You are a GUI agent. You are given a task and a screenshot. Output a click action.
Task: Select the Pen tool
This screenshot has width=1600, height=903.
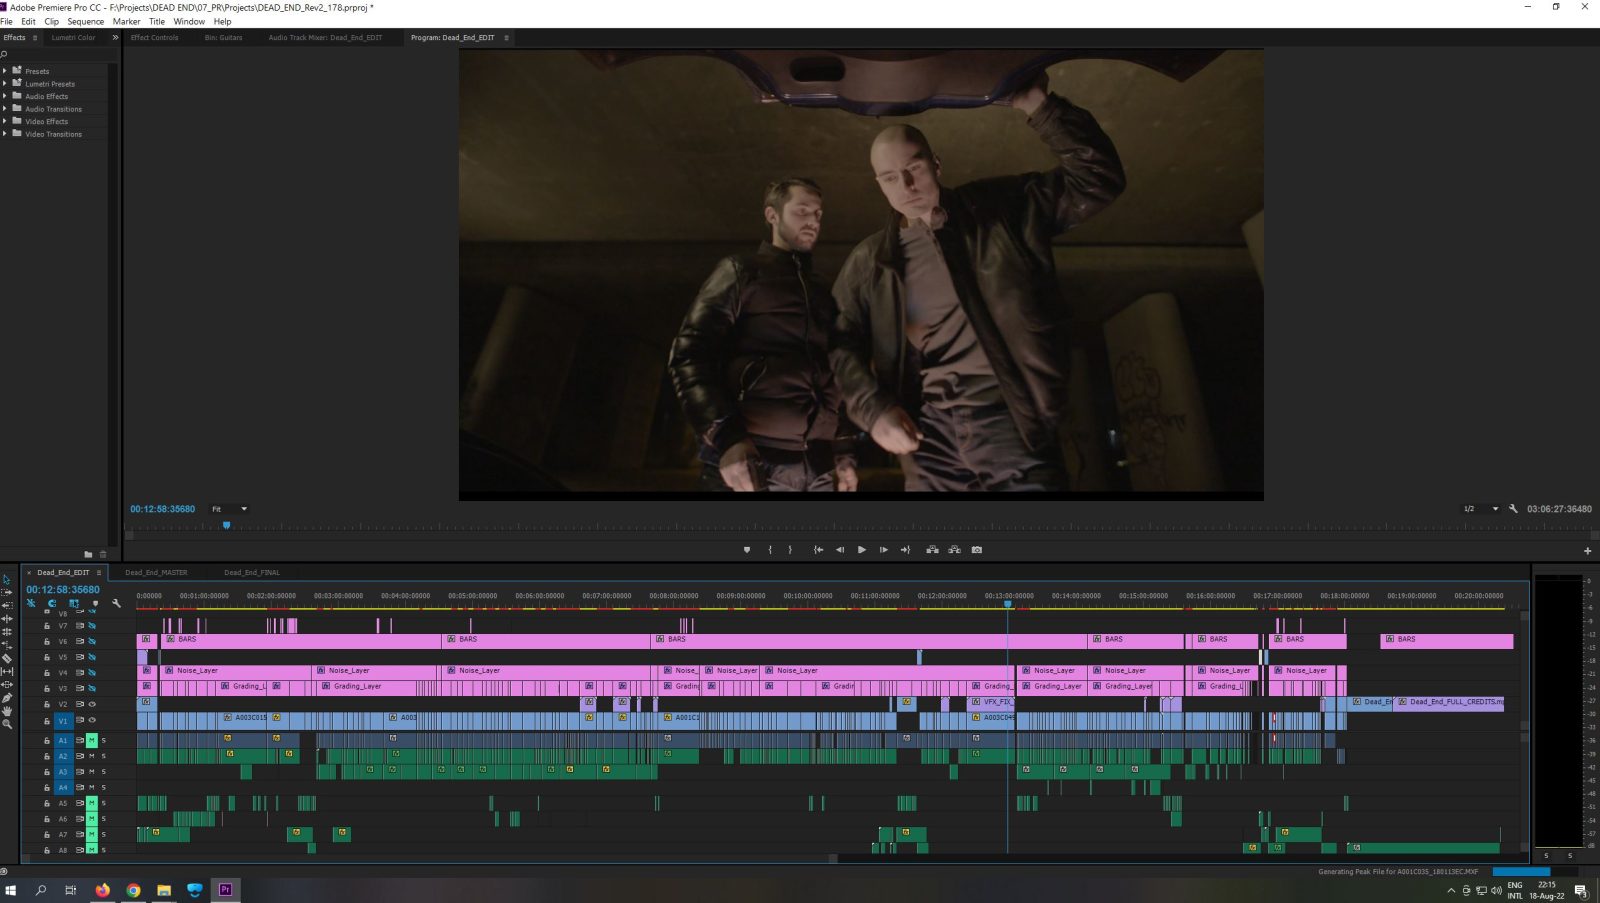7,697
